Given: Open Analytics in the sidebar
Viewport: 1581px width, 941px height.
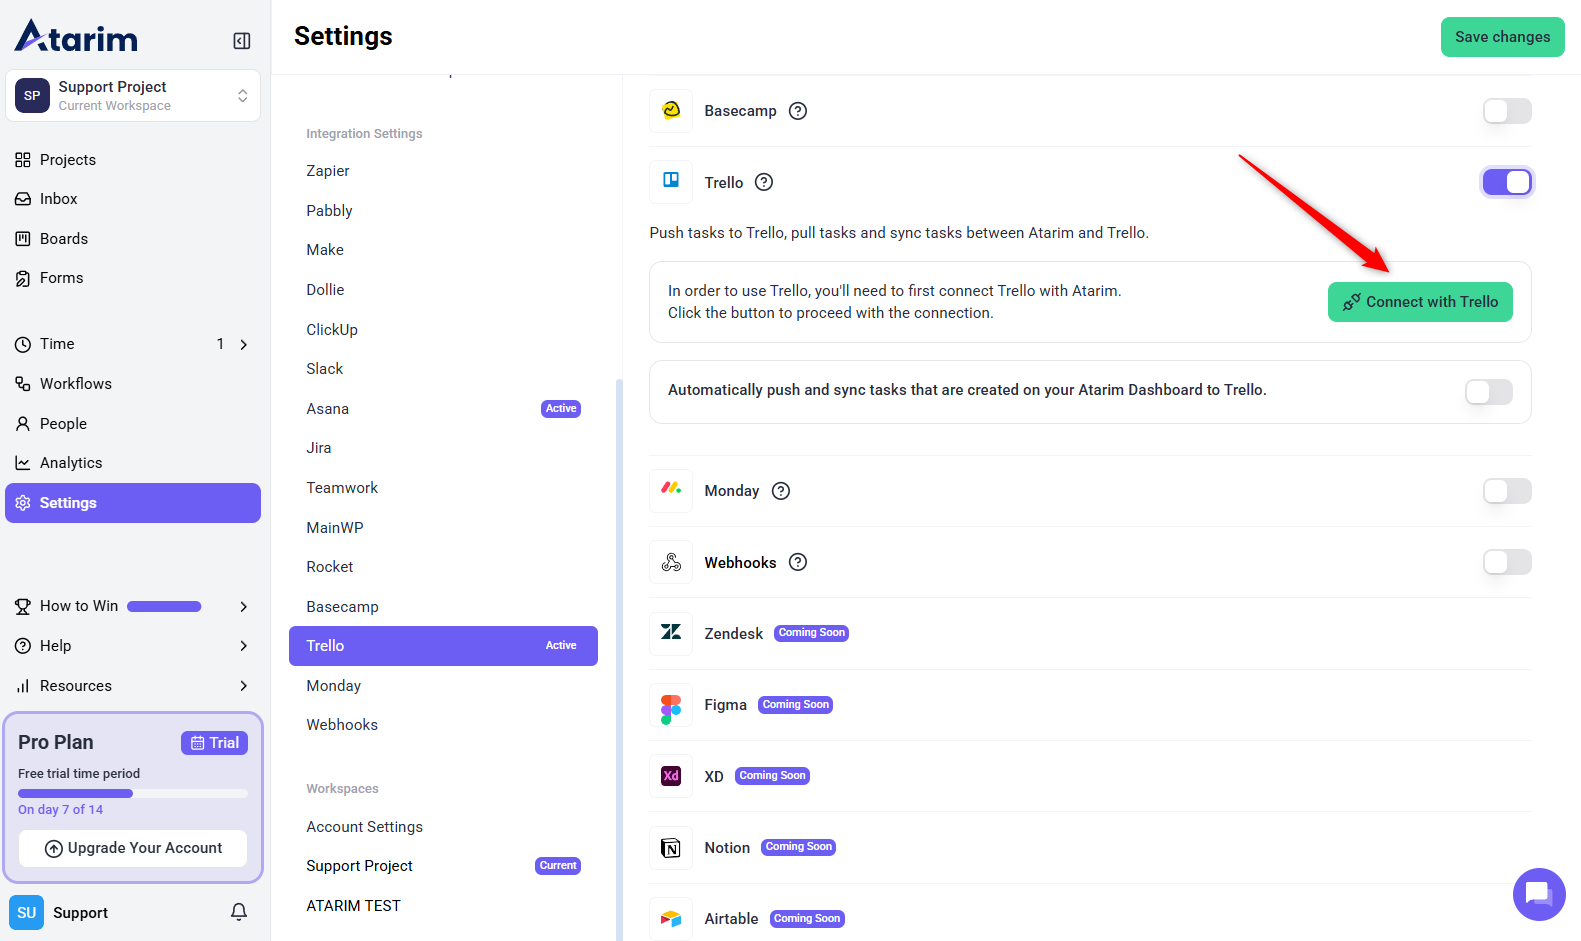Looking at the screenshot, I should [70, 463].
